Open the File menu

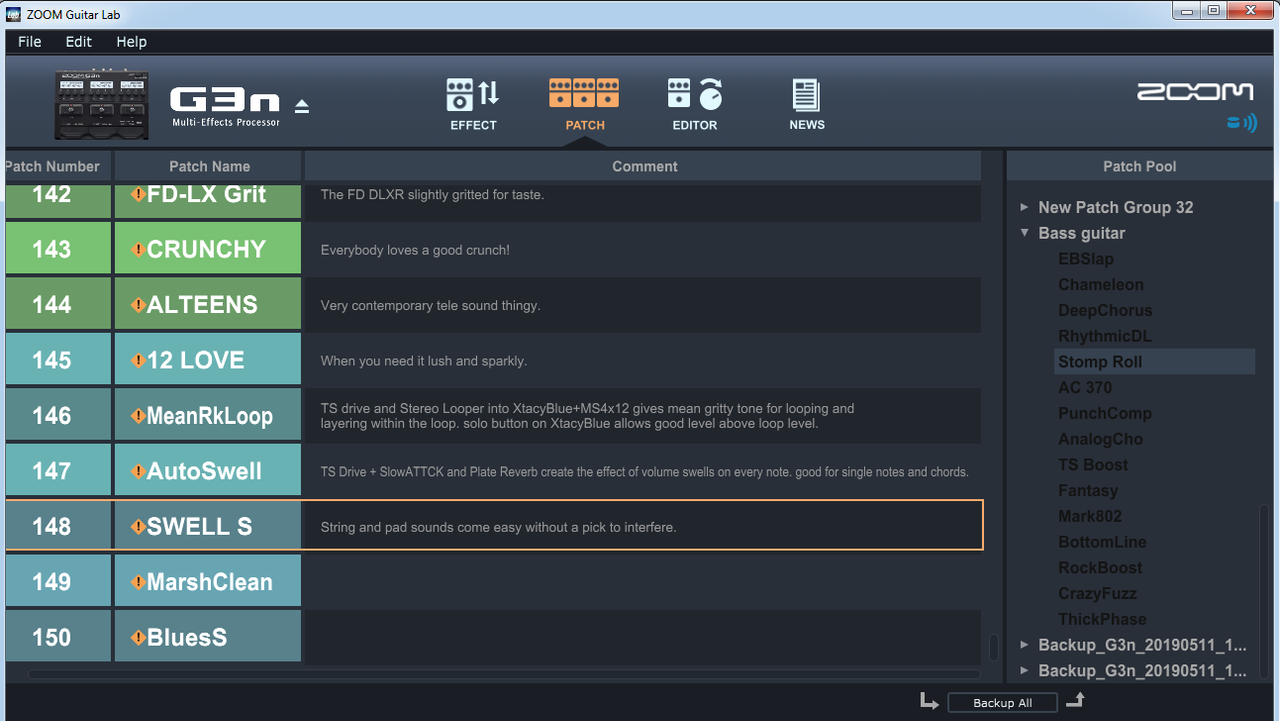30,42
